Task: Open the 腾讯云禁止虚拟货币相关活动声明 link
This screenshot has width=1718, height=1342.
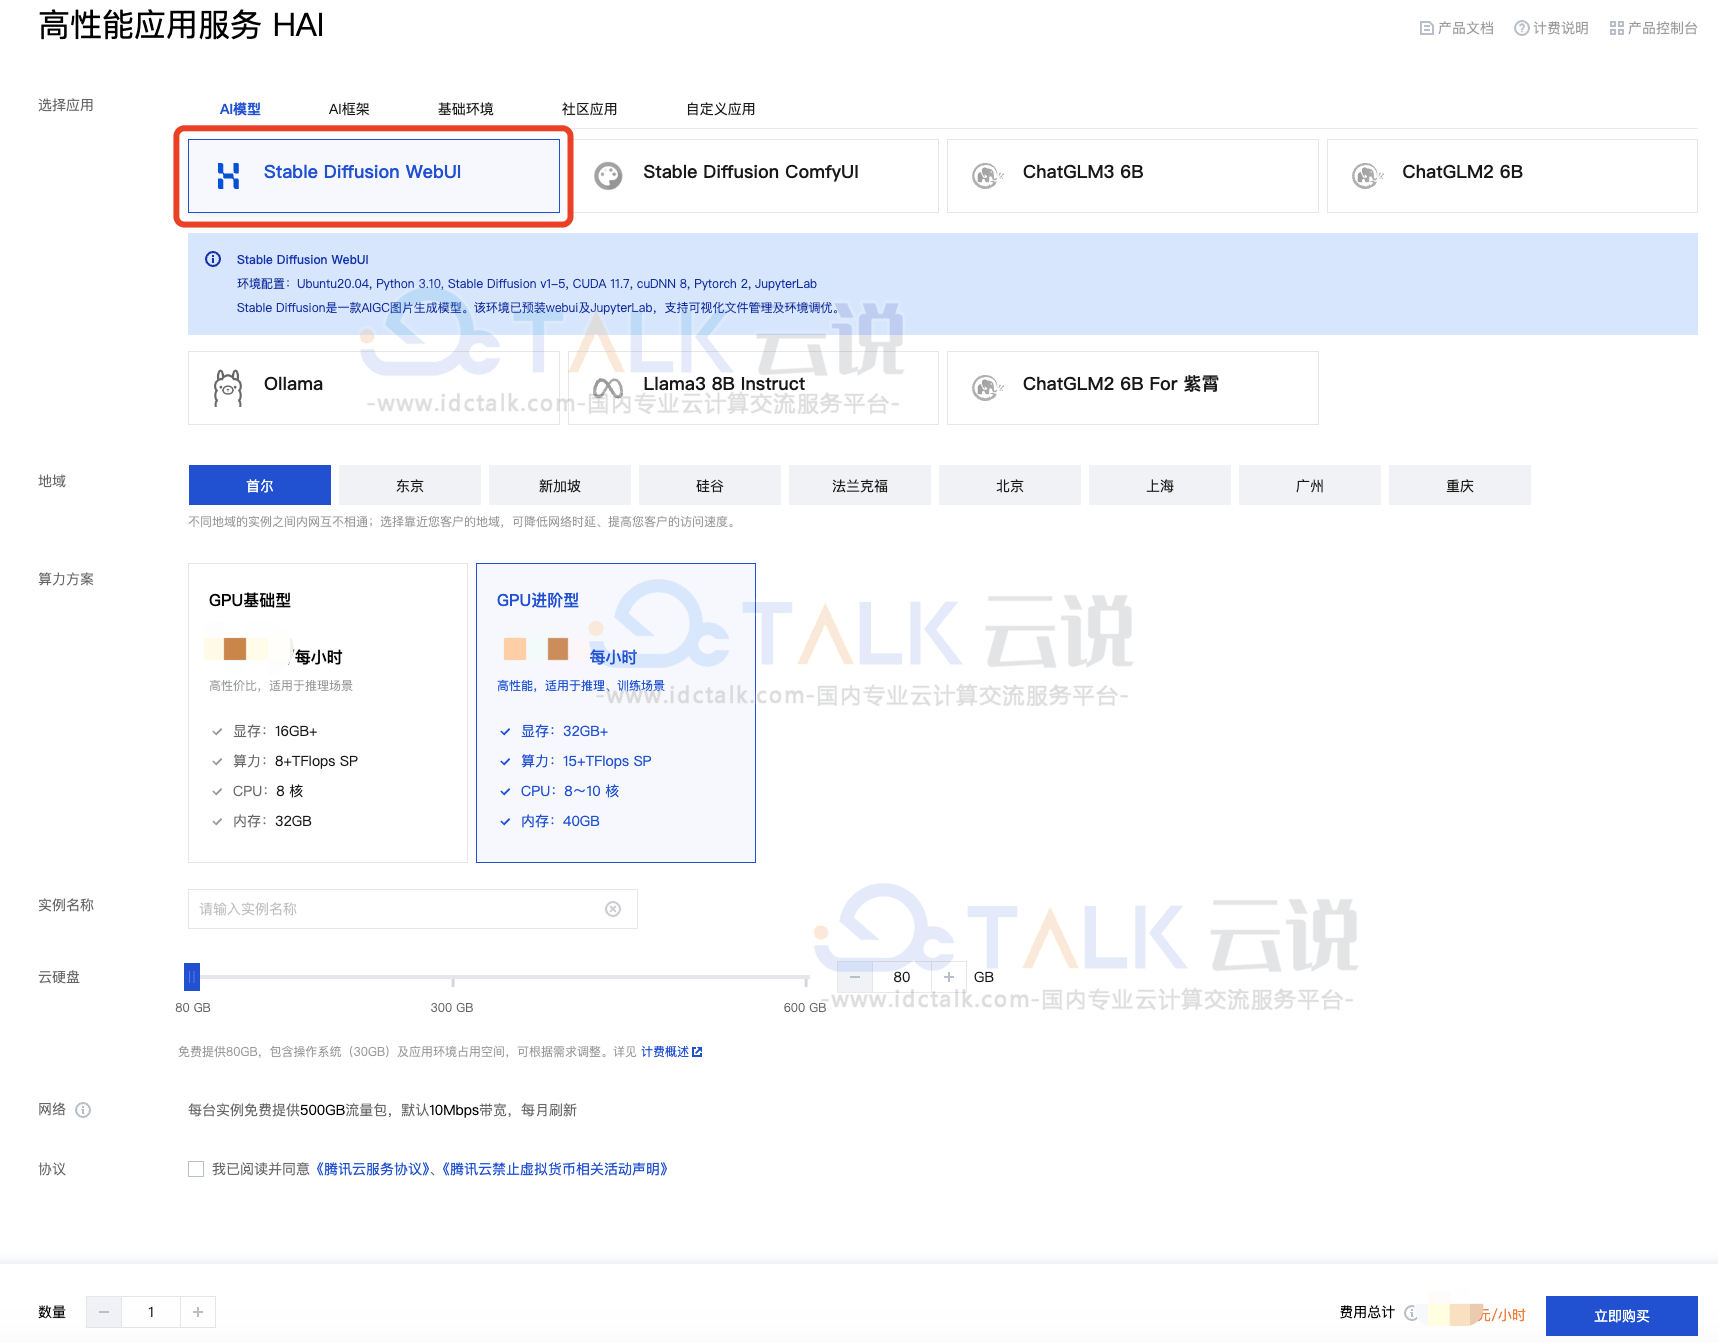Action: click(555, 1169)
